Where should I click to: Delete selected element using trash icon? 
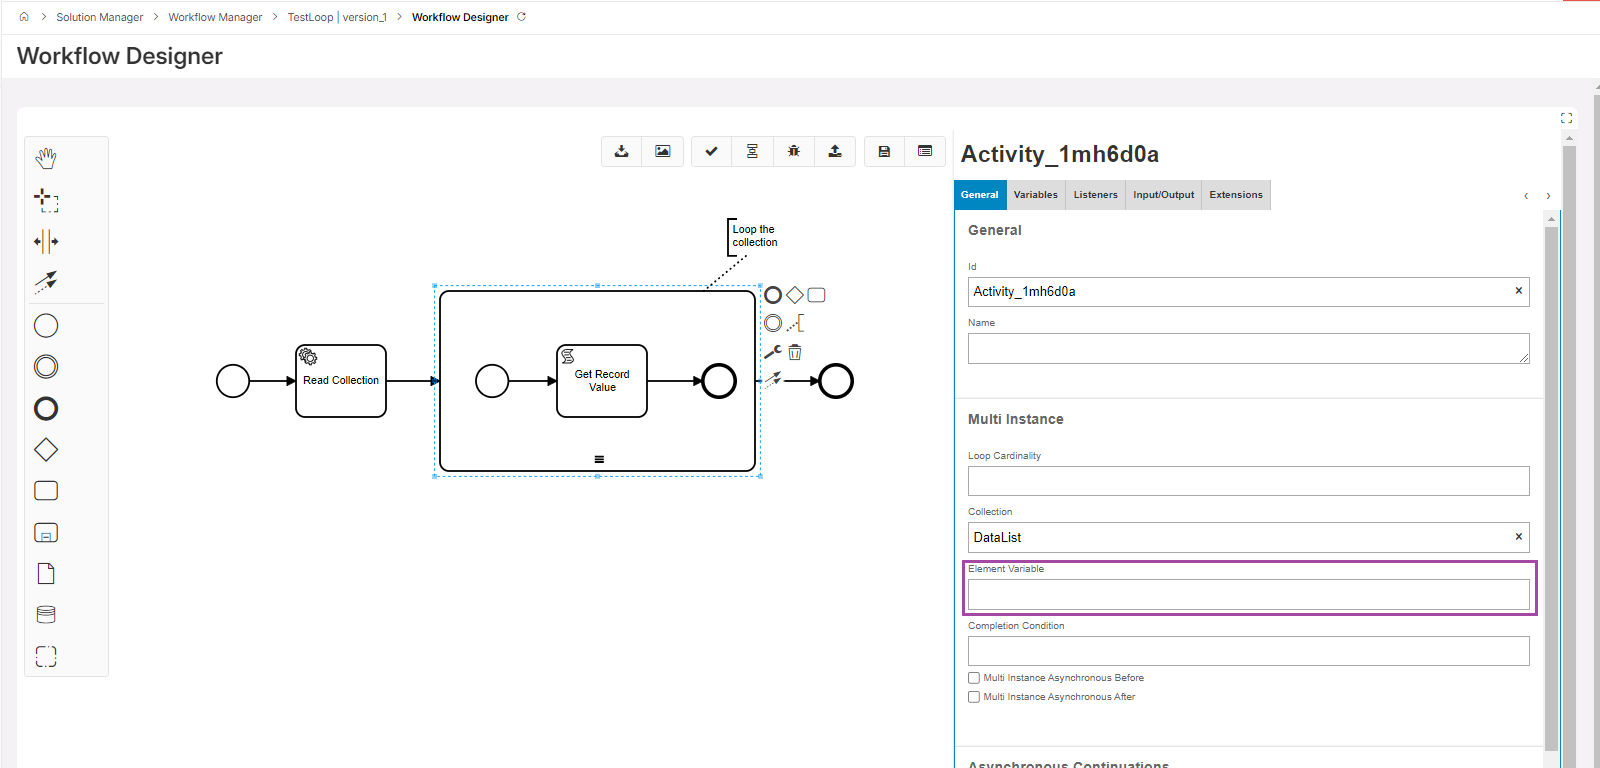pyautogui.click(x=795, y=352)
